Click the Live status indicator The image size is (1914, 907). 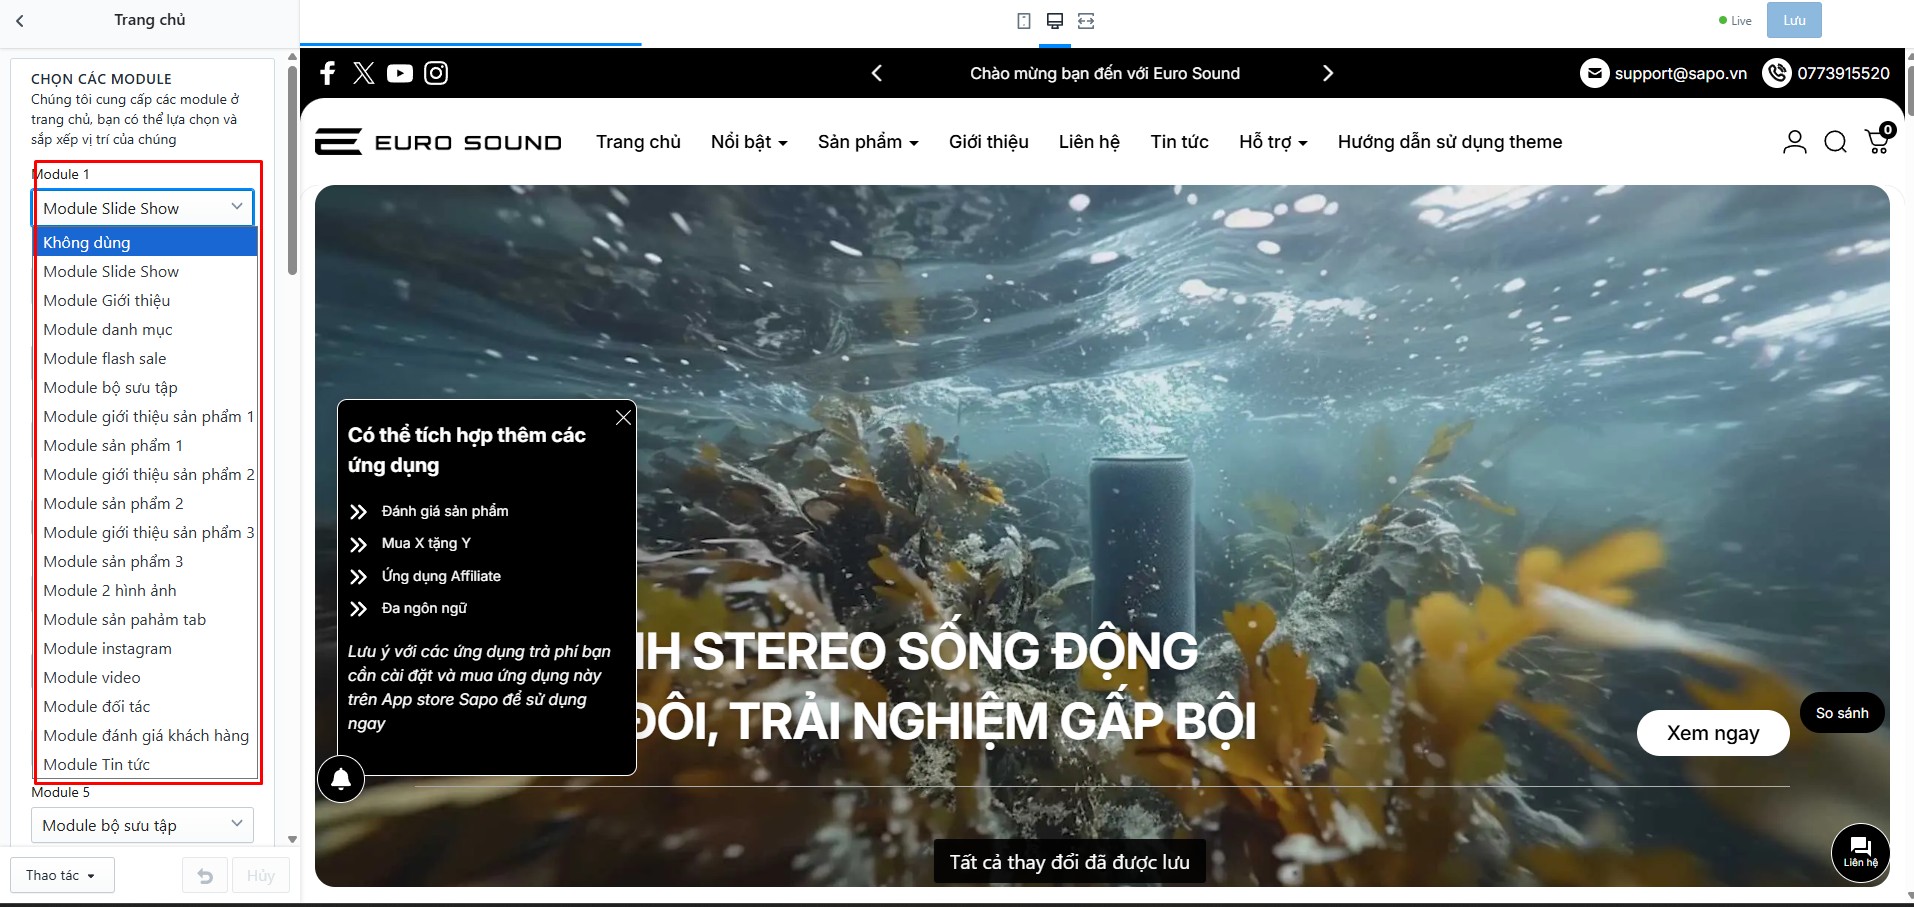(1735, 21)
